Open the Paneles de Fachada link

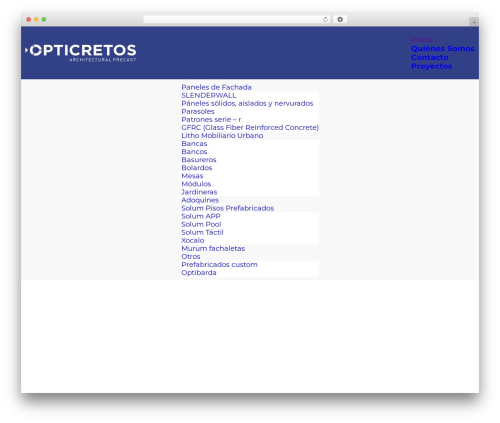point(216,87)
